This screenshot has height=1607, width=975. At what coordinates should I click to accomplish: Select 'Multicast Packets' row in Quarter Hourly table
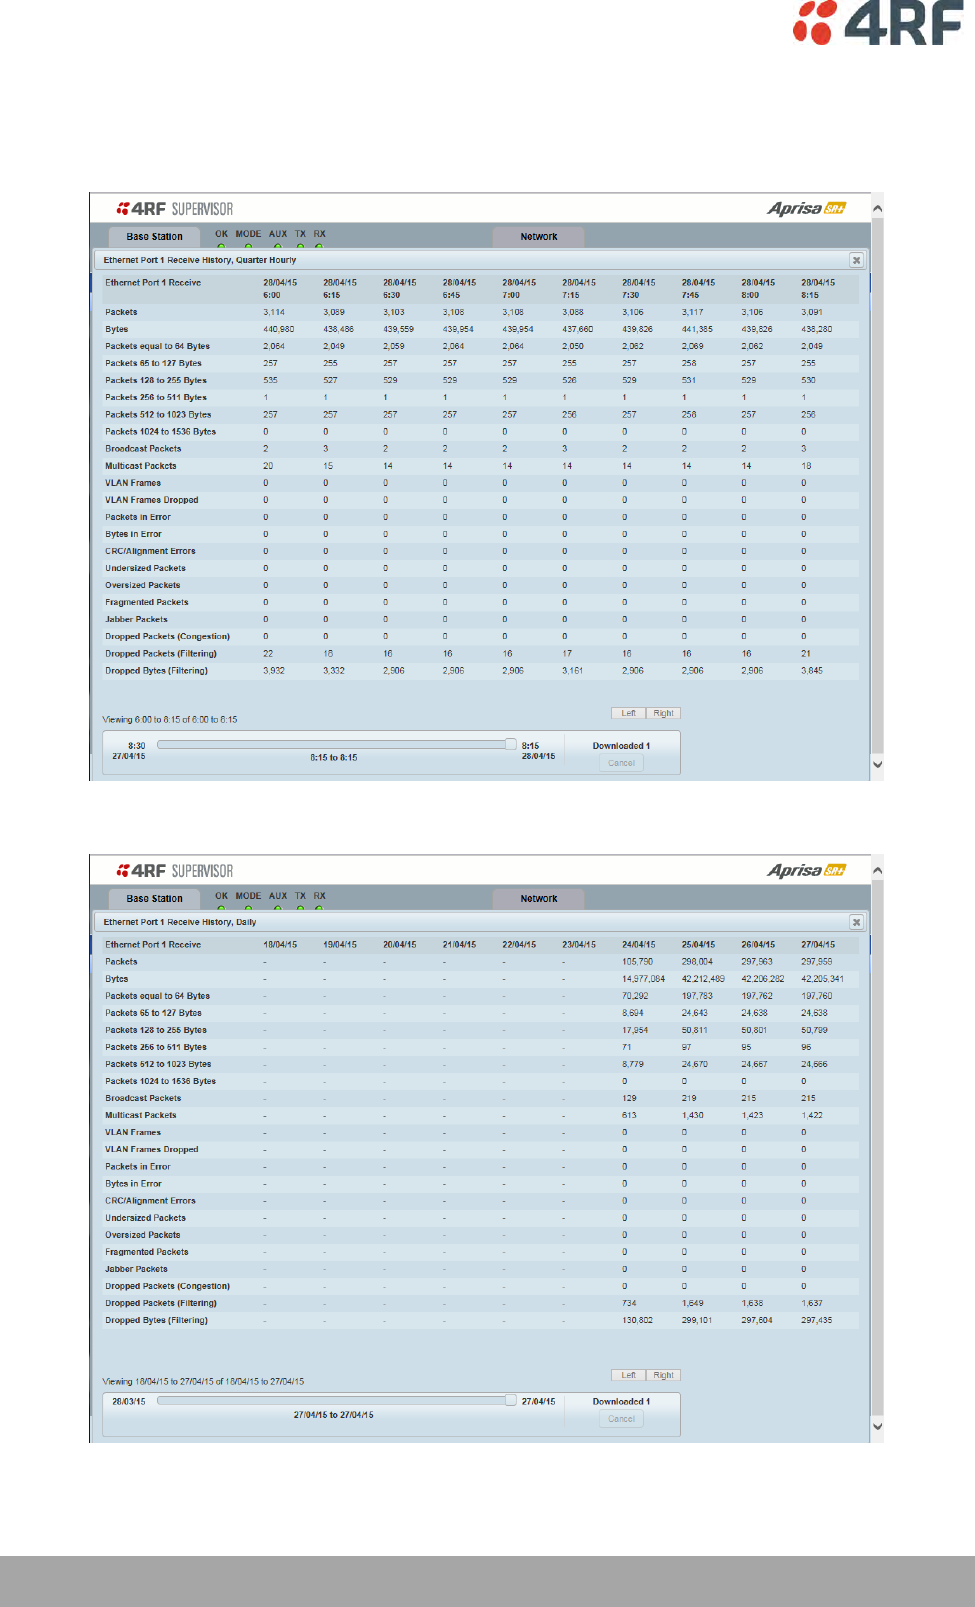(481, 466)
